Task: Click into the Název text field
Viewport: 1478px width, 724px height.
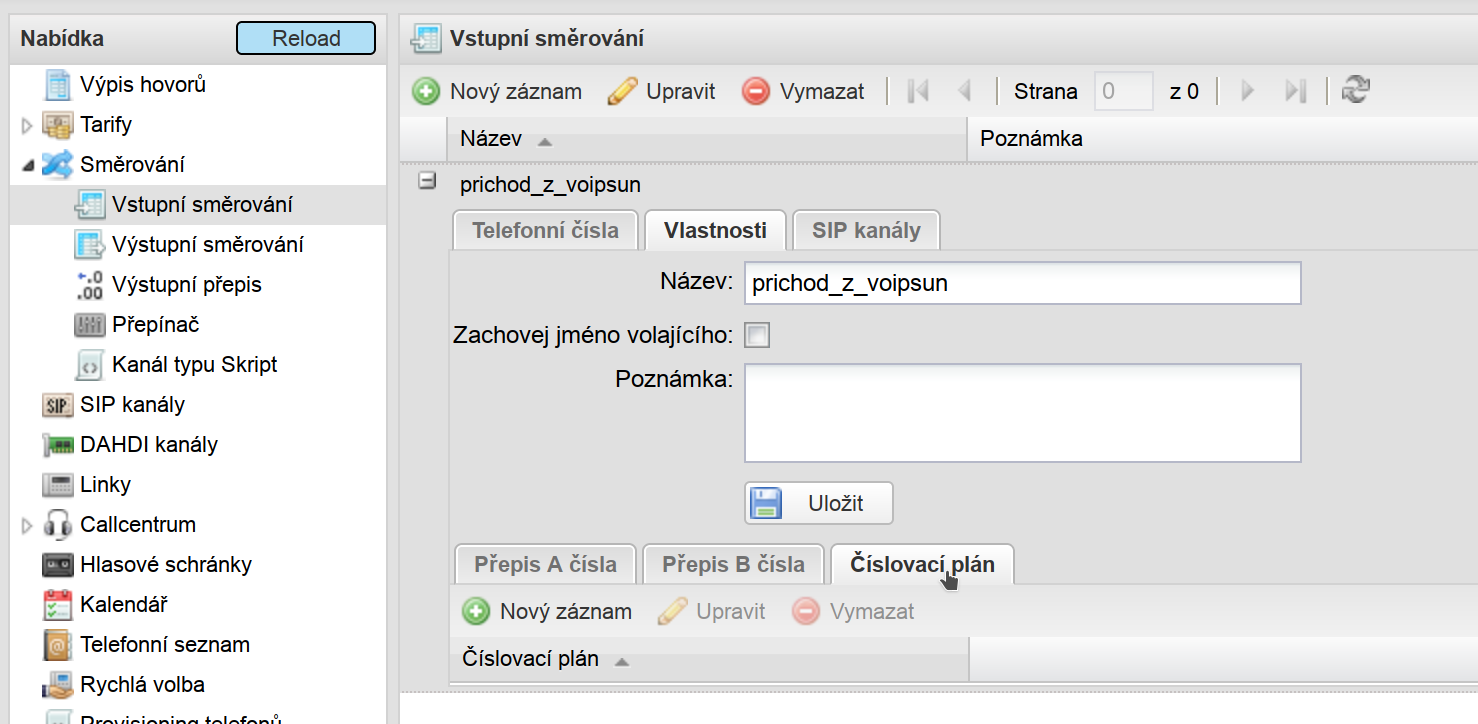Action: pyautogui.click(x=1022, y=283)
